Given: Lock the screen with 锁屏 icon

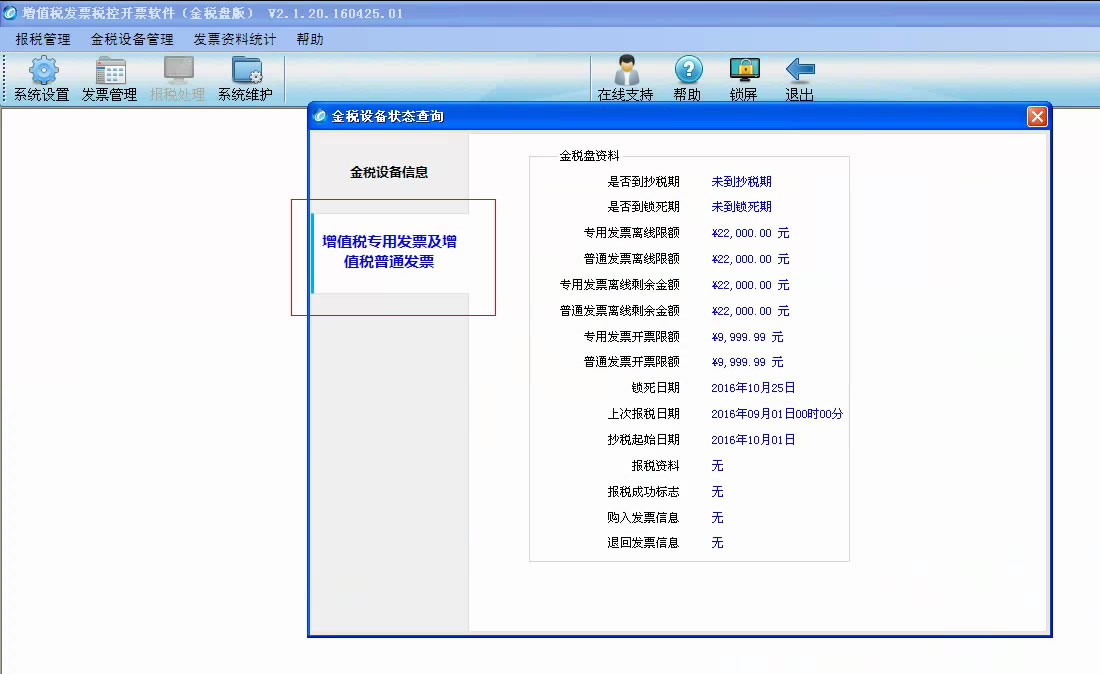Looking at the screenshot, I should tap(743, 79).
